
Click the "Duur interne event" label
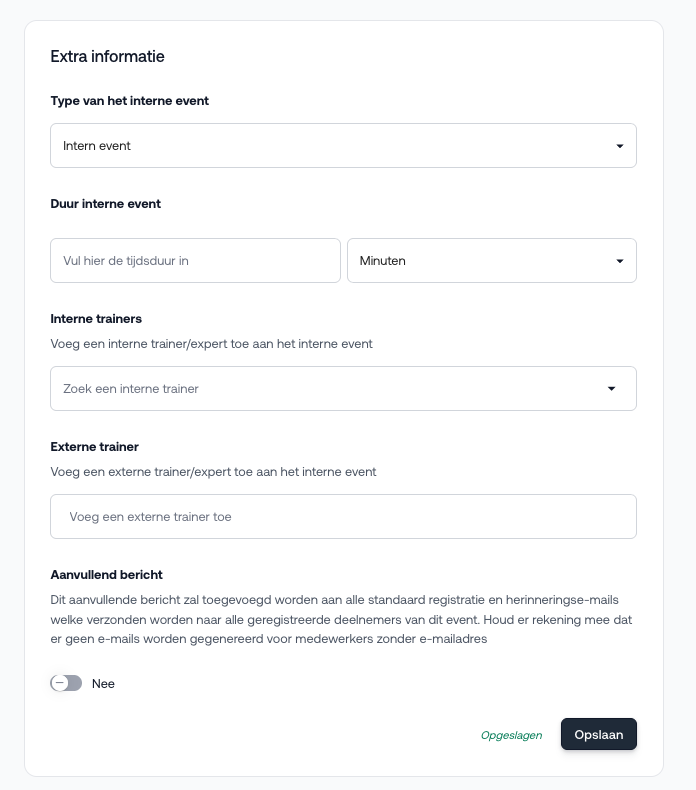pyautogui.click(x=105, y=204)
